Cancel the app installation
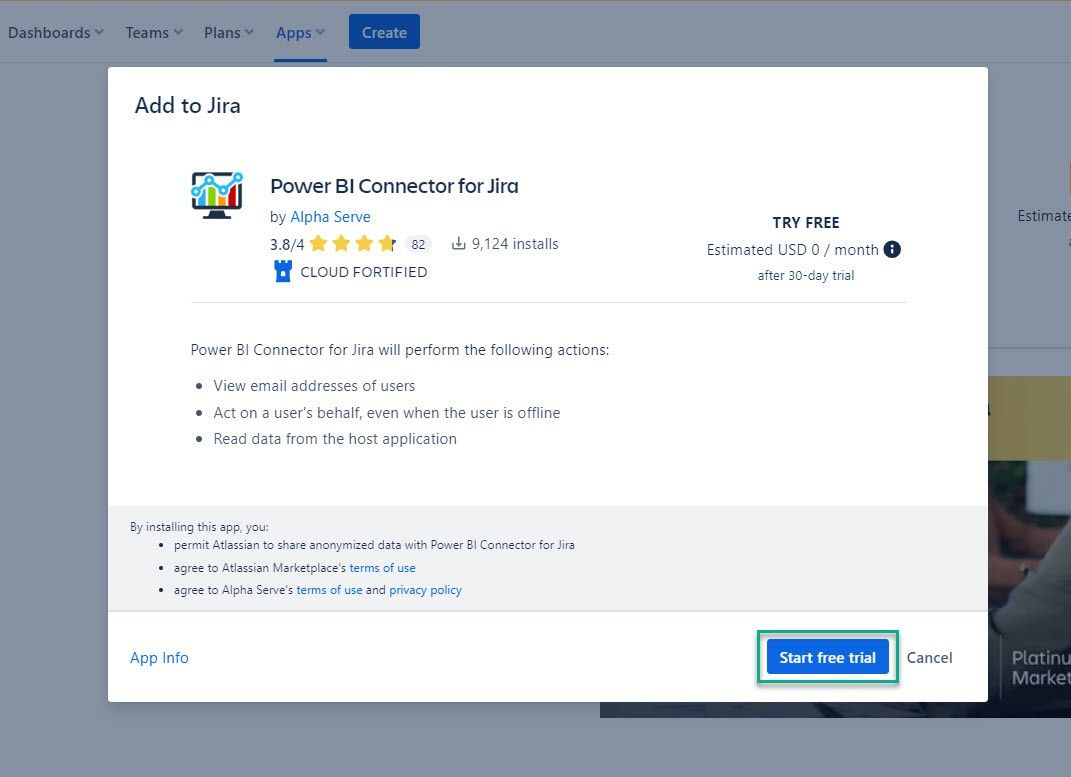This screenshot has height=777, width=1071. pyautogui.click(x=929, y=657)
